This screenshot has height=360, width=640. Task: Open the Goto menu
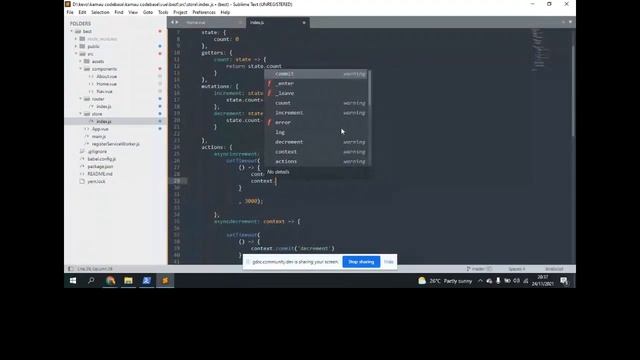(x=148, y=12)
